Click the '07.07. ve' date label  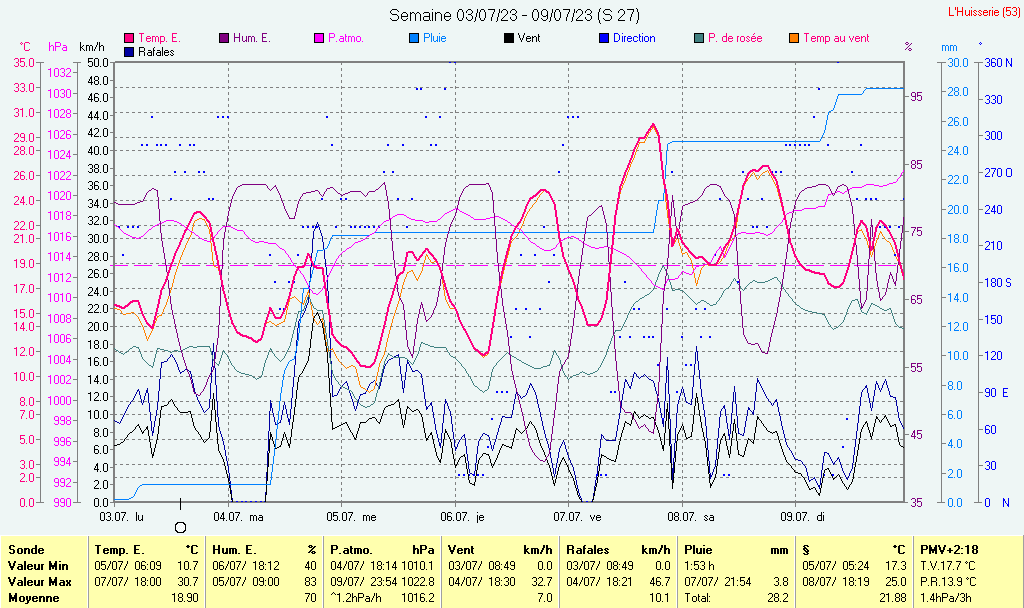[577, 517]
